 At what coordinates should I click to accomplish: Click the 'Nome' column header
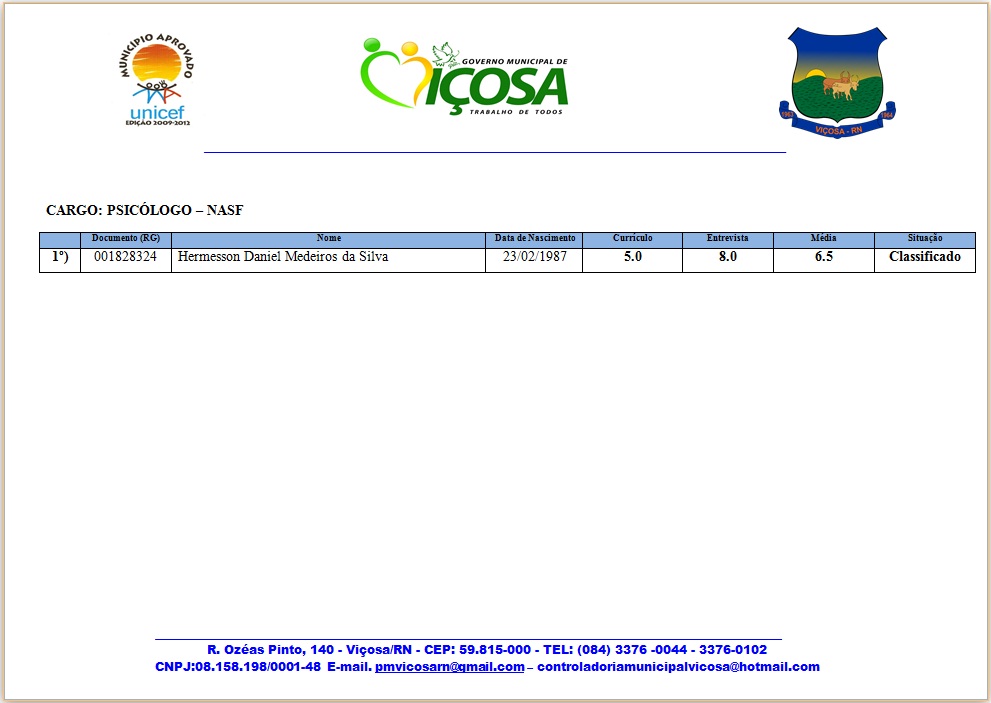329,238
